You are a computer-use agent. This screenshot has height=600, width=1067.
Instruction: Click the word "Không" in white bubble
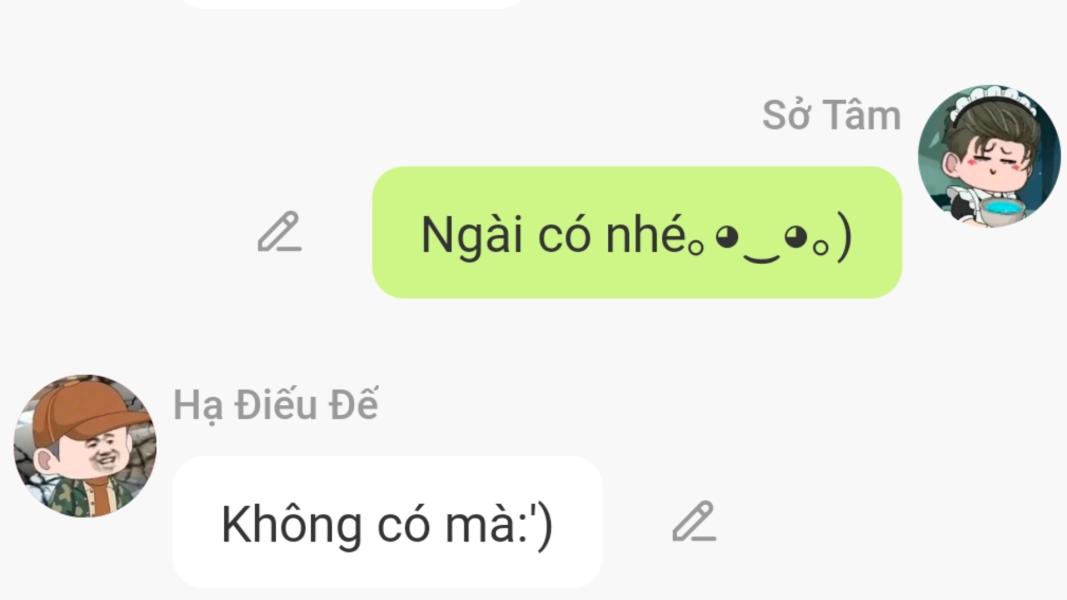291,526
